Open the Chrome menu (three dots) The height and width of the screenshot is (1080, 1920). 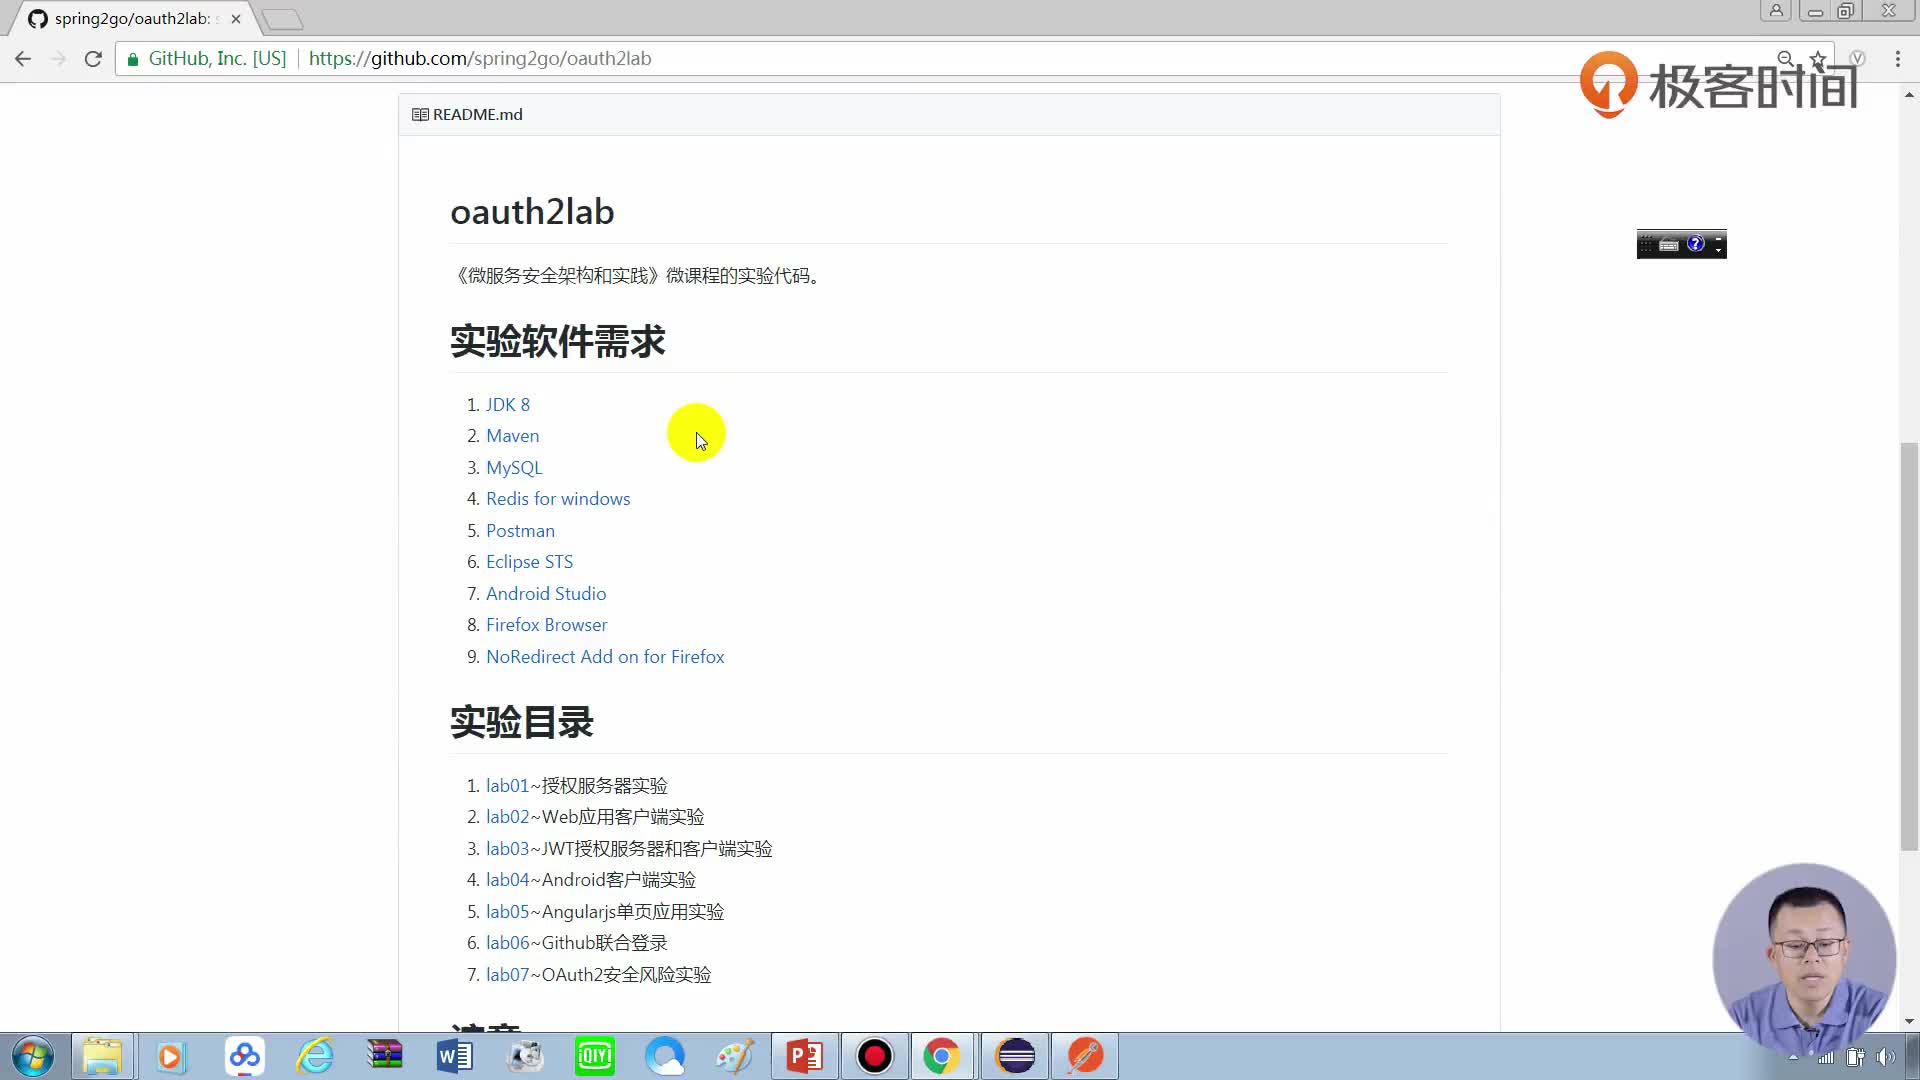(x=1898, y=59)
